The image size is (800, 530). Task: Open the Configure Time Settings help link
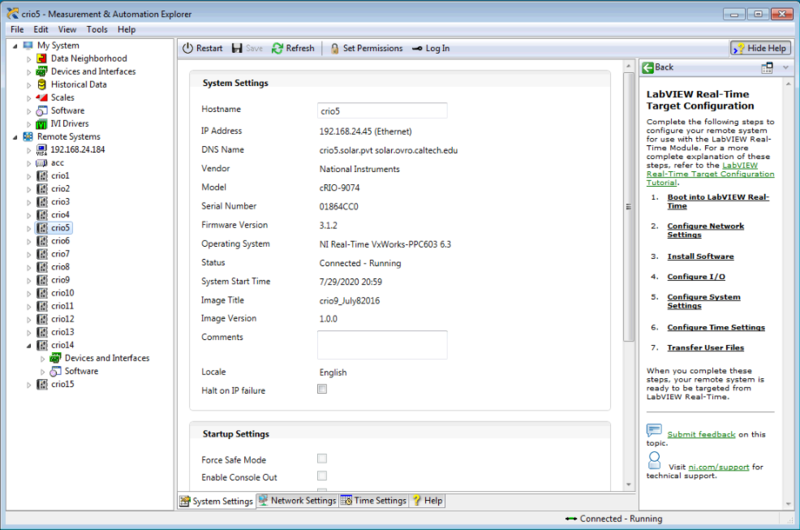[x=716, y=327]
